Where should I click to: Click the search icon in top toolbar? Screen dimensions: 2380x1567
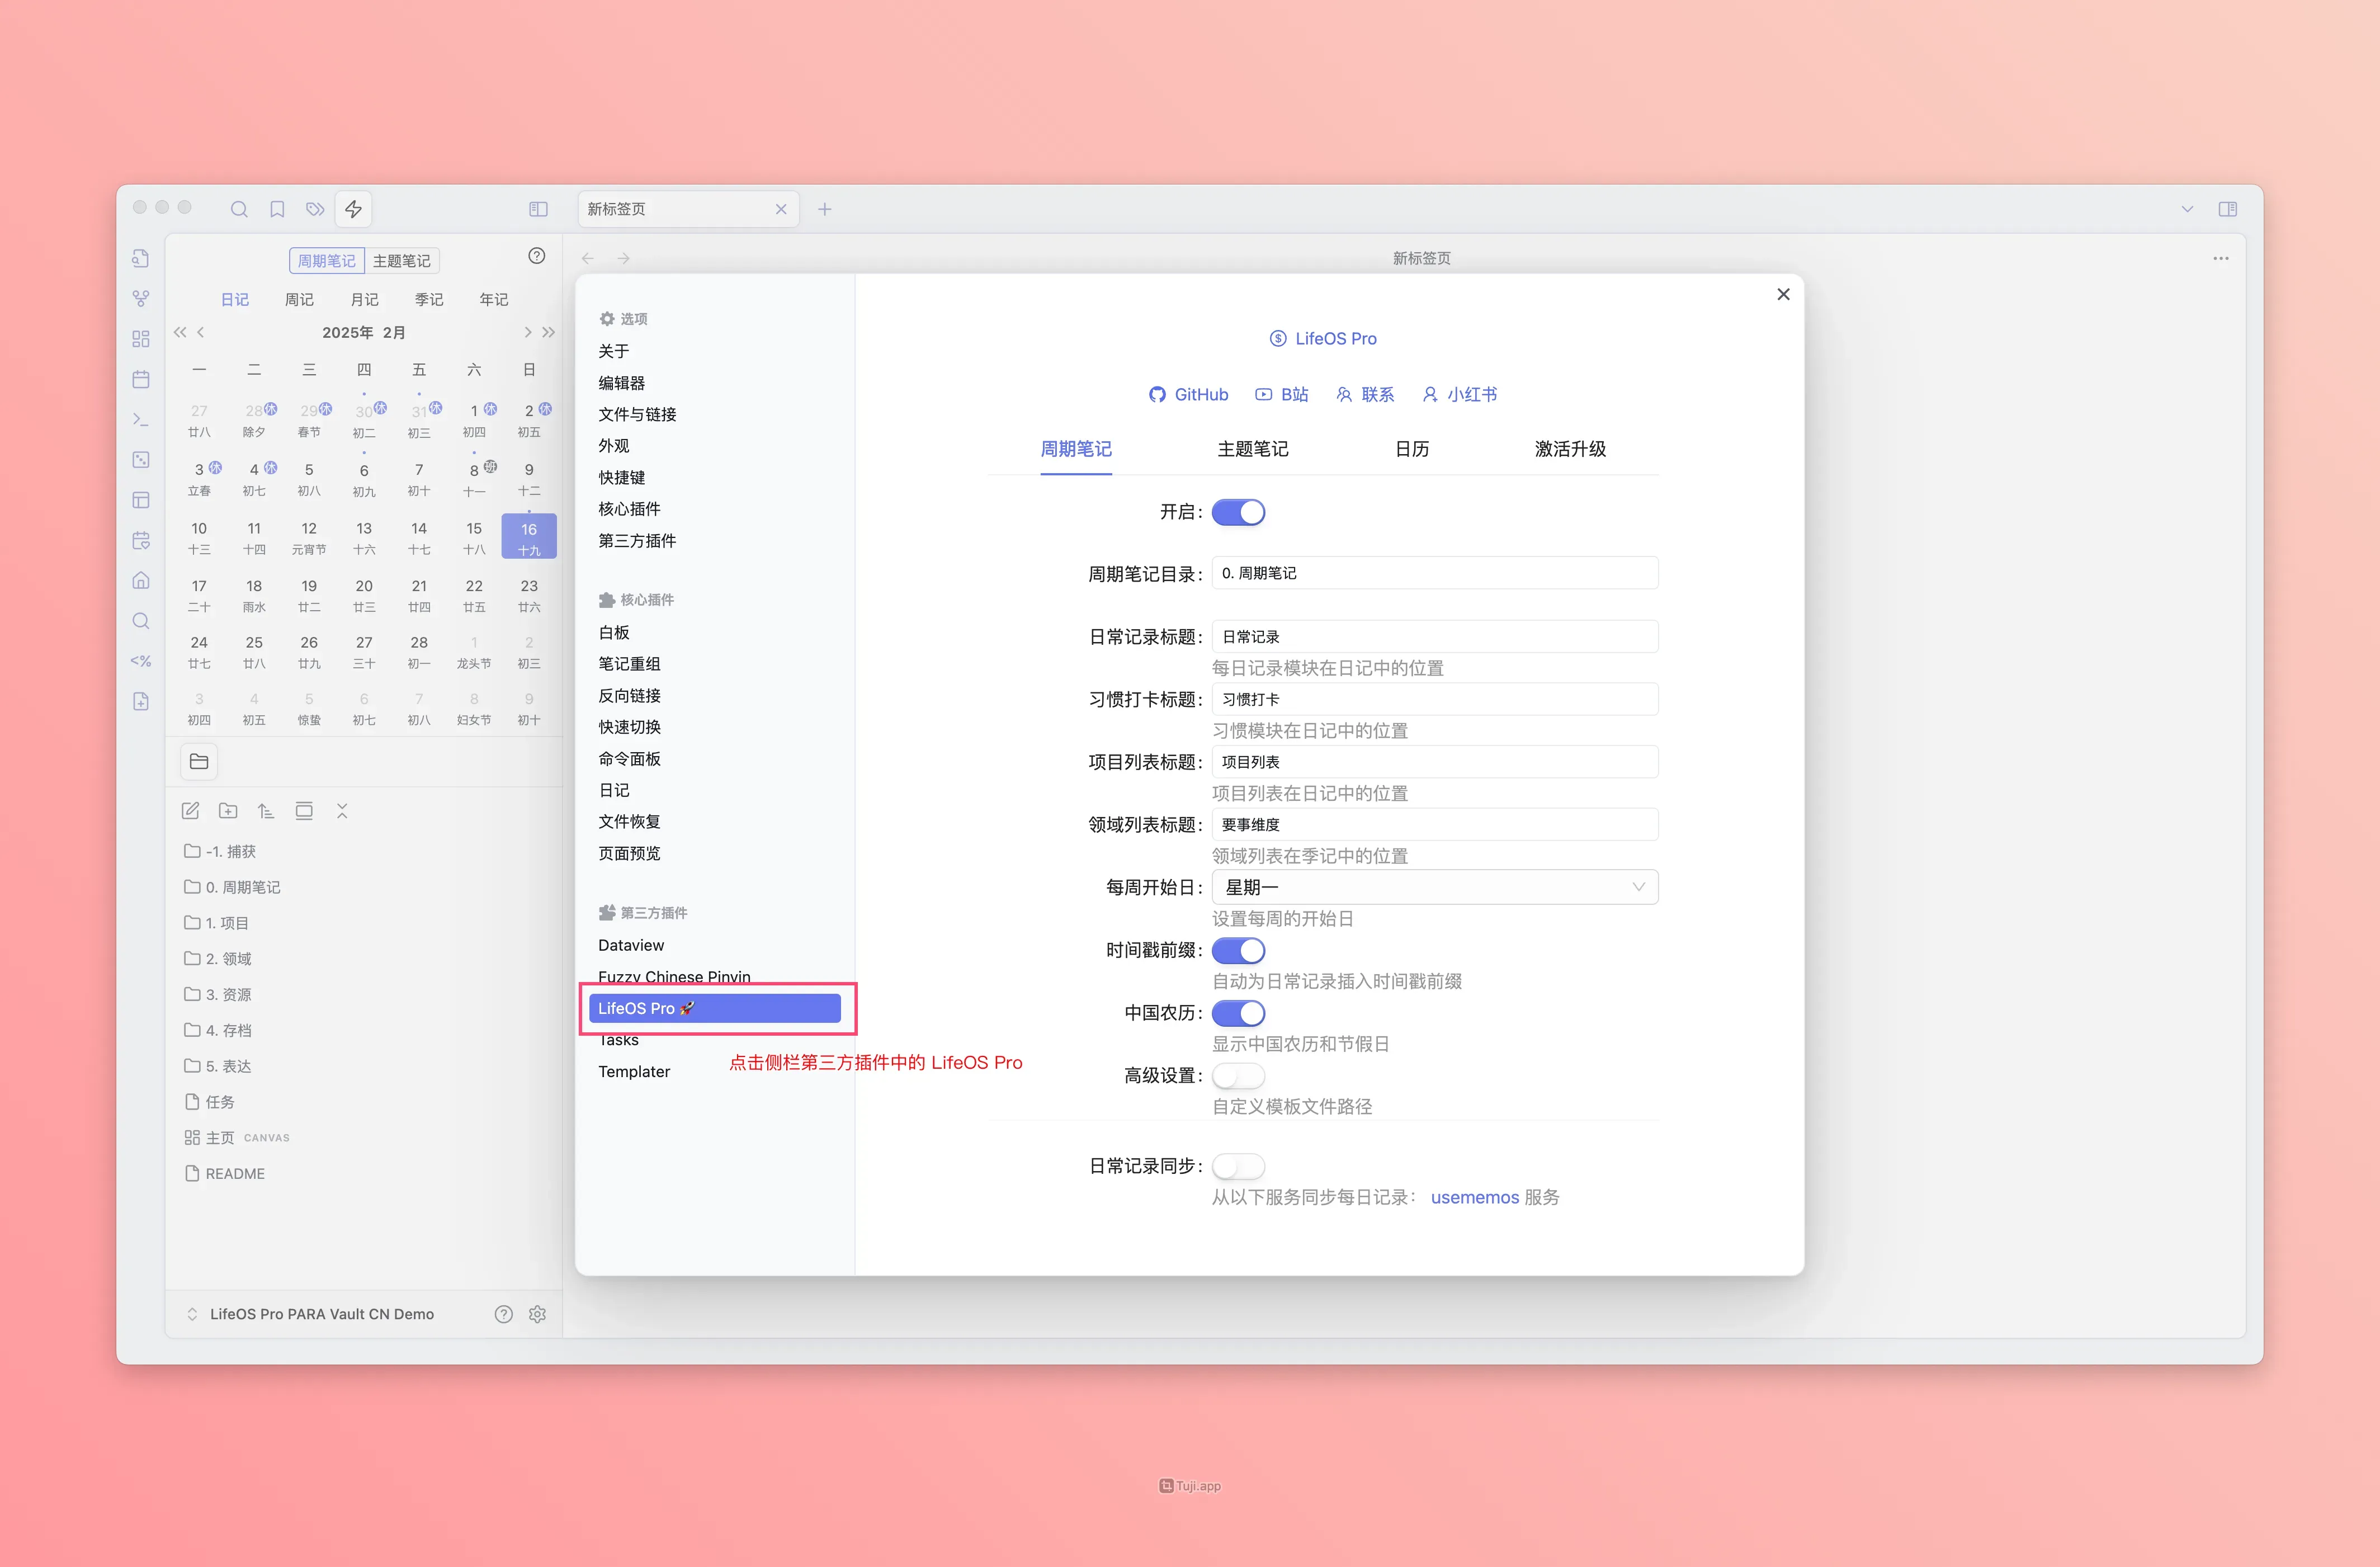(239, 209)
